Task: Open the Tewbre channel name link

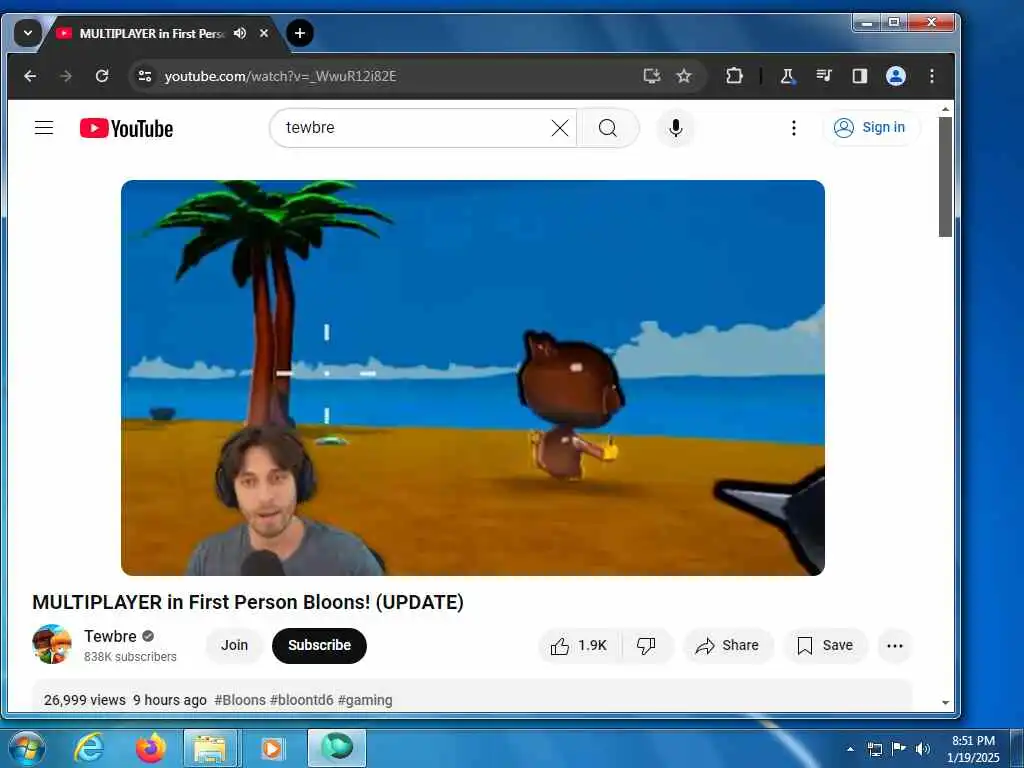Action: click(110, 636)
